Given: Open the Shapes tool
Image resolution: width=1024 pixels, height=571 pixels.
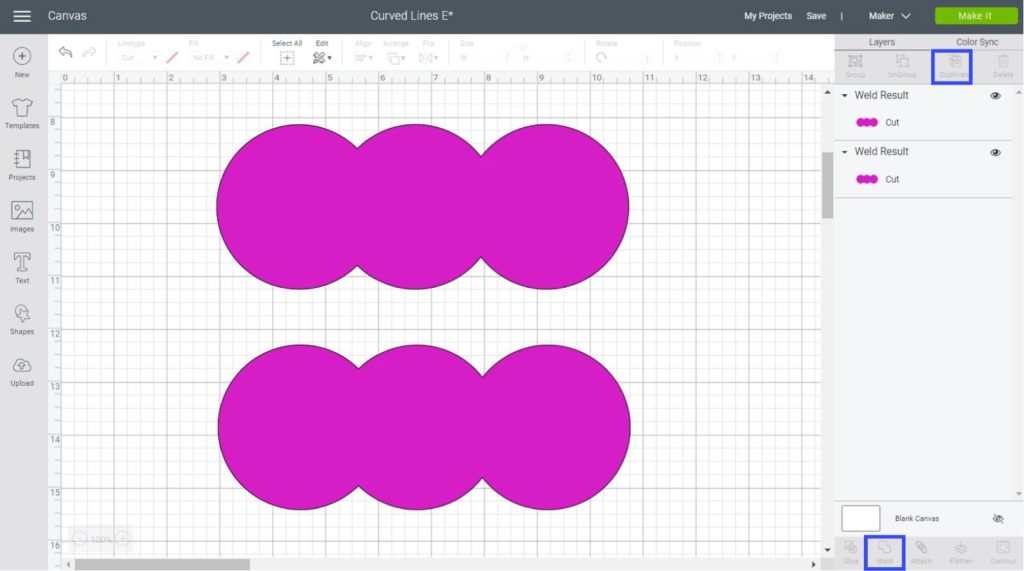Looking at the screenshot, I should pyautogui.click(x=22, y=314).
